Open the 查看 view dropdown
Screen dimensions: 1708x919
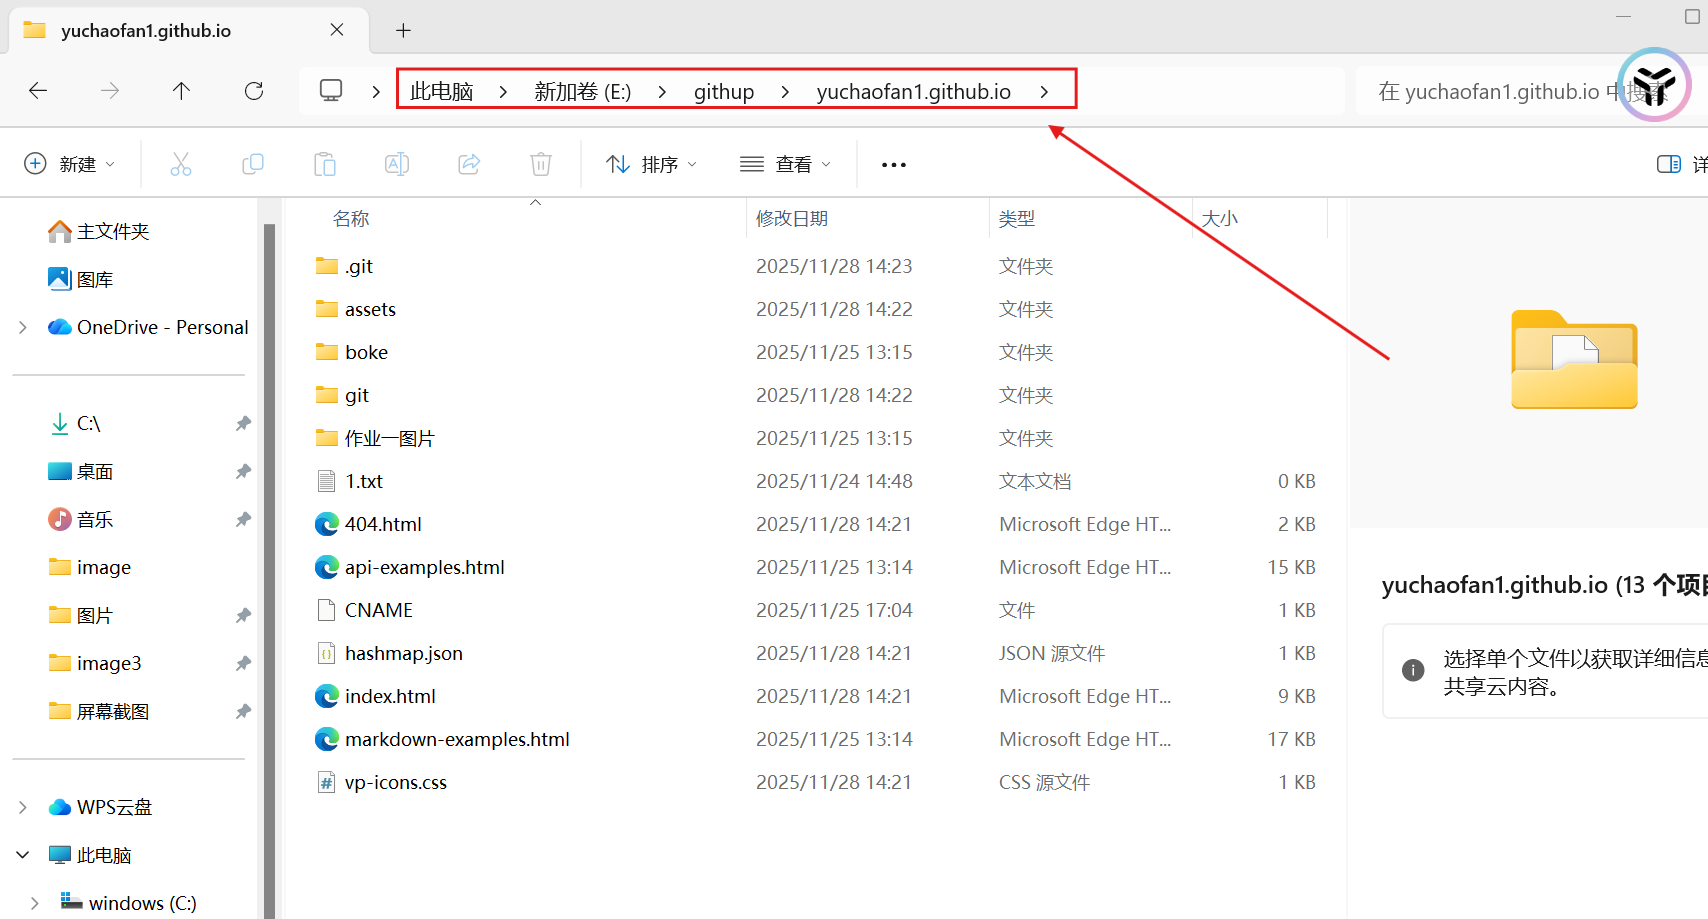click(x=786, y=164)
